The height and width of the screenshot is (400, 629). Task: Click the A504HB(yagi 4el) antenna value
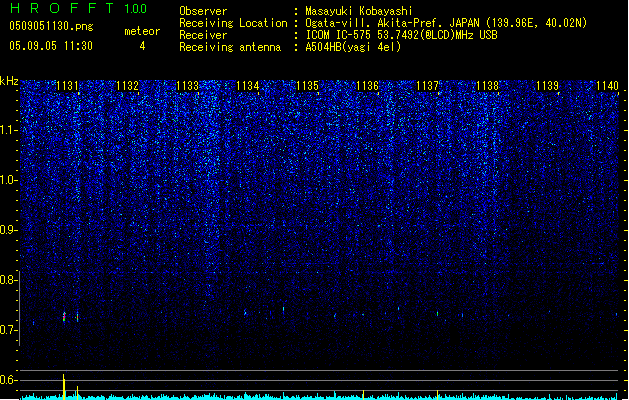click(x=353, y=47)
